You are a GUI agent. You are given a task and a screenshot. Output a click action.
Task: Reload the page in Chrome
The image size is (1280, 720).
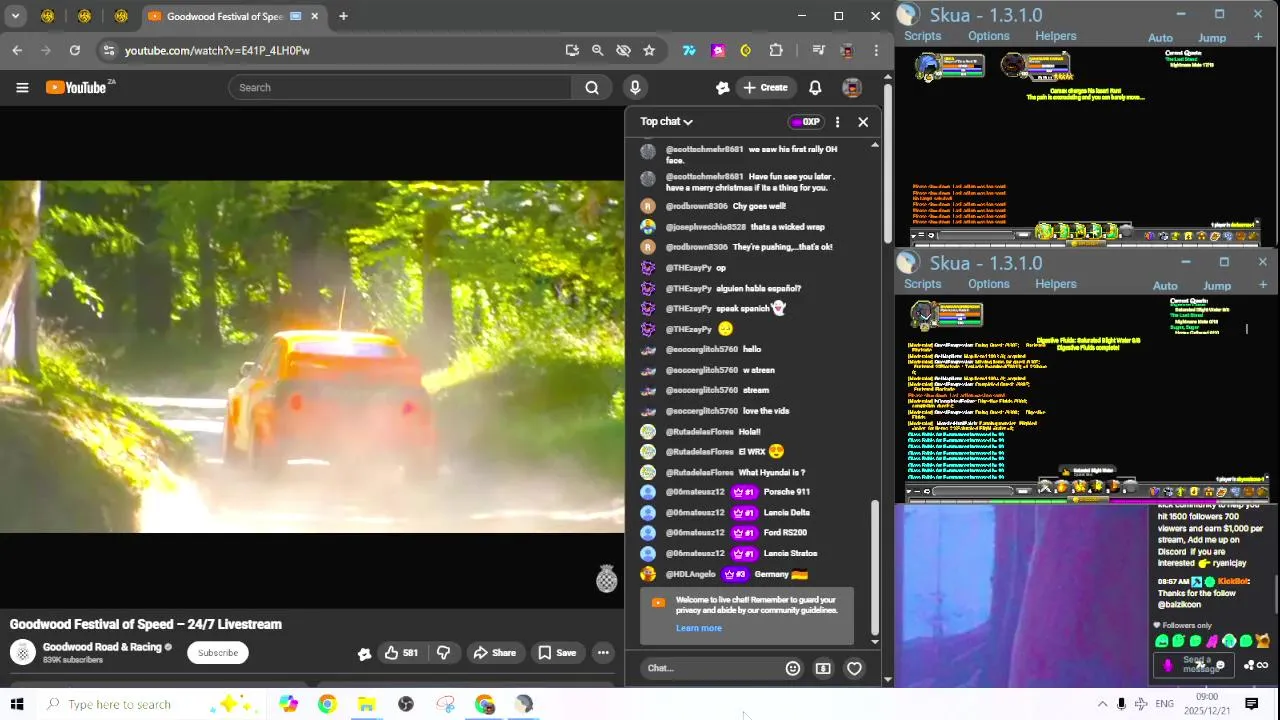74,50
